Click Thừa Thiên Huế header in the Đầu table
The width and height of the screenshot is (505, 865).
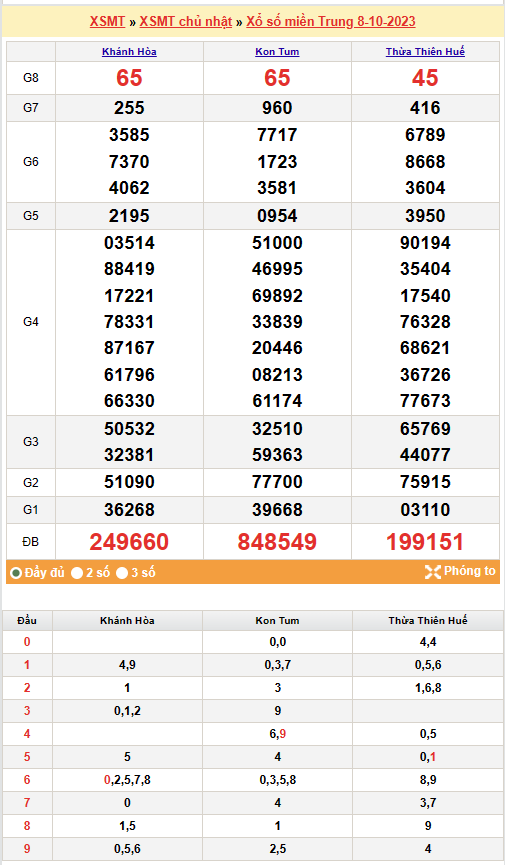tap(428, 621)
